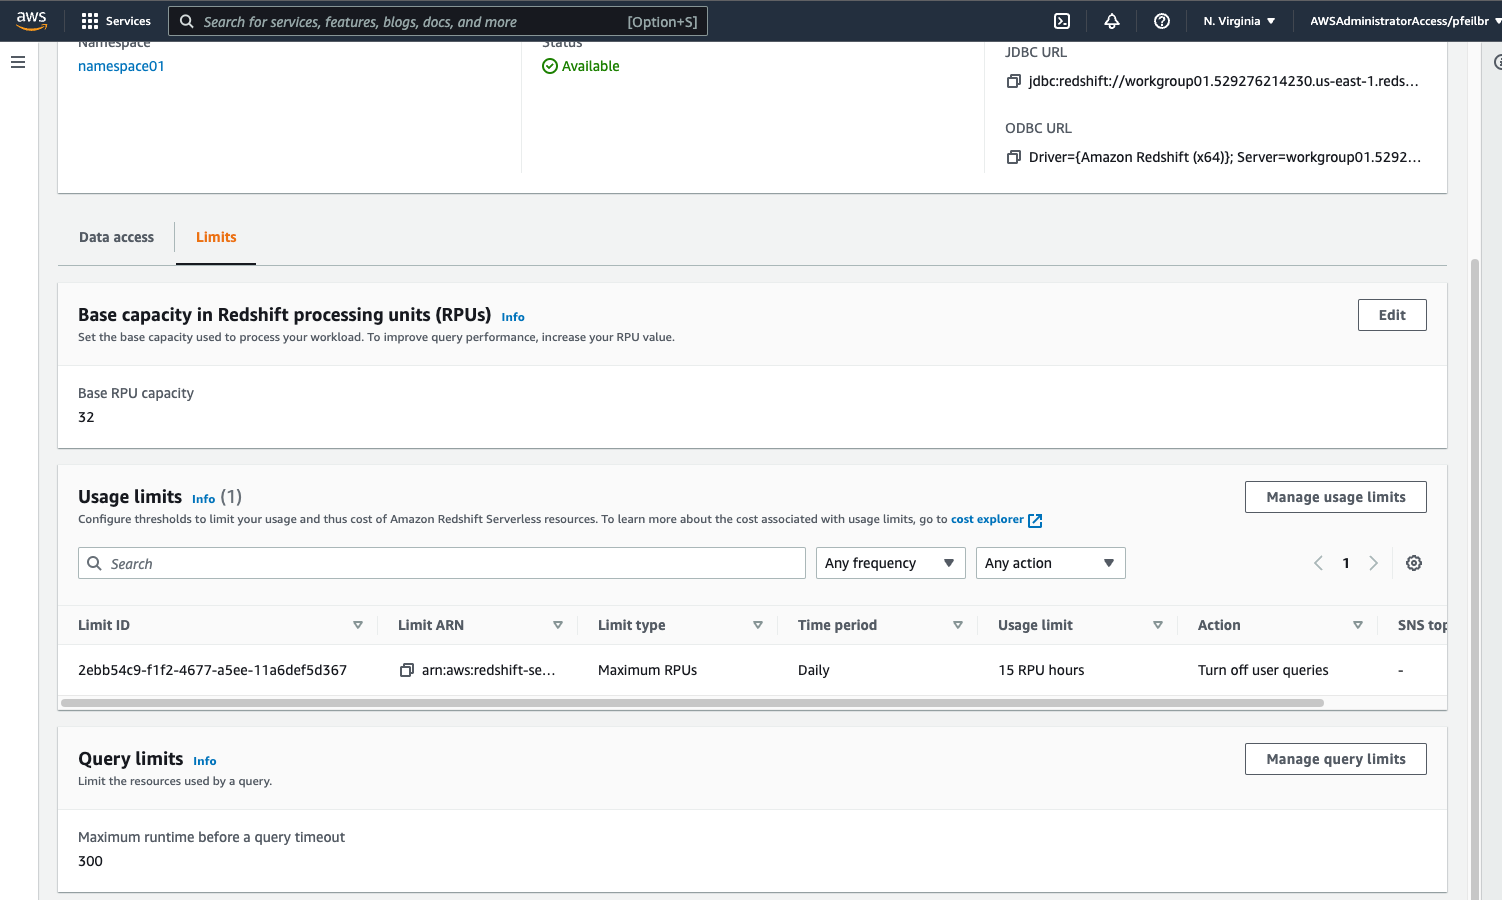Sort by Limit ARN column arrow
Viewport: 1502px width, 900px height.
coord(558,625)
